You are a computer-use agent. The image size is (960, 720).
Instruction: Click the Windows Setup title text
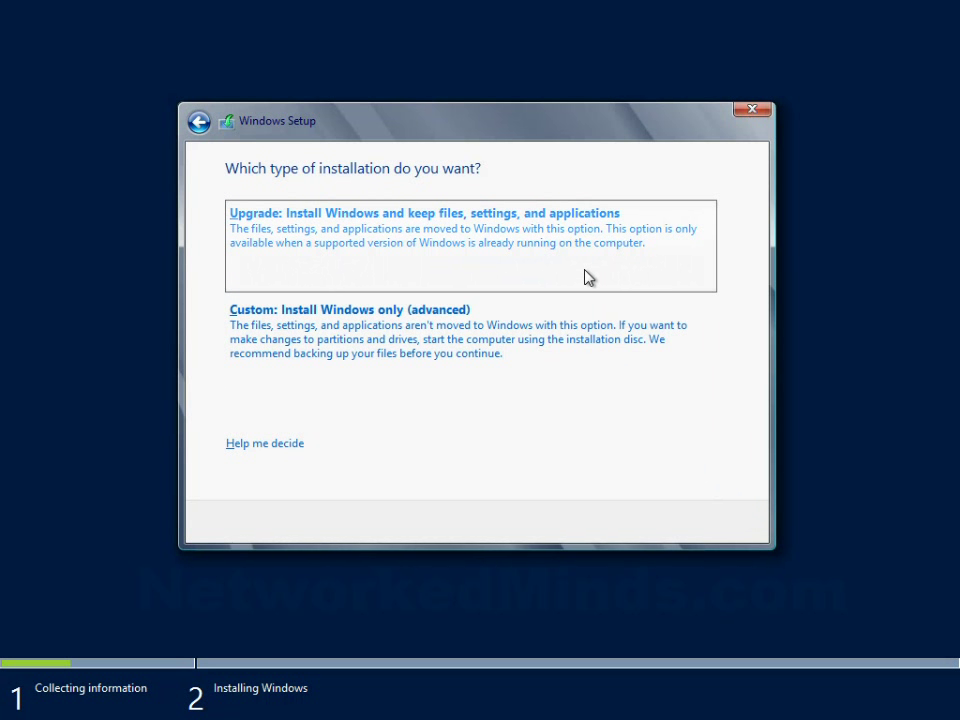[277, 121]
